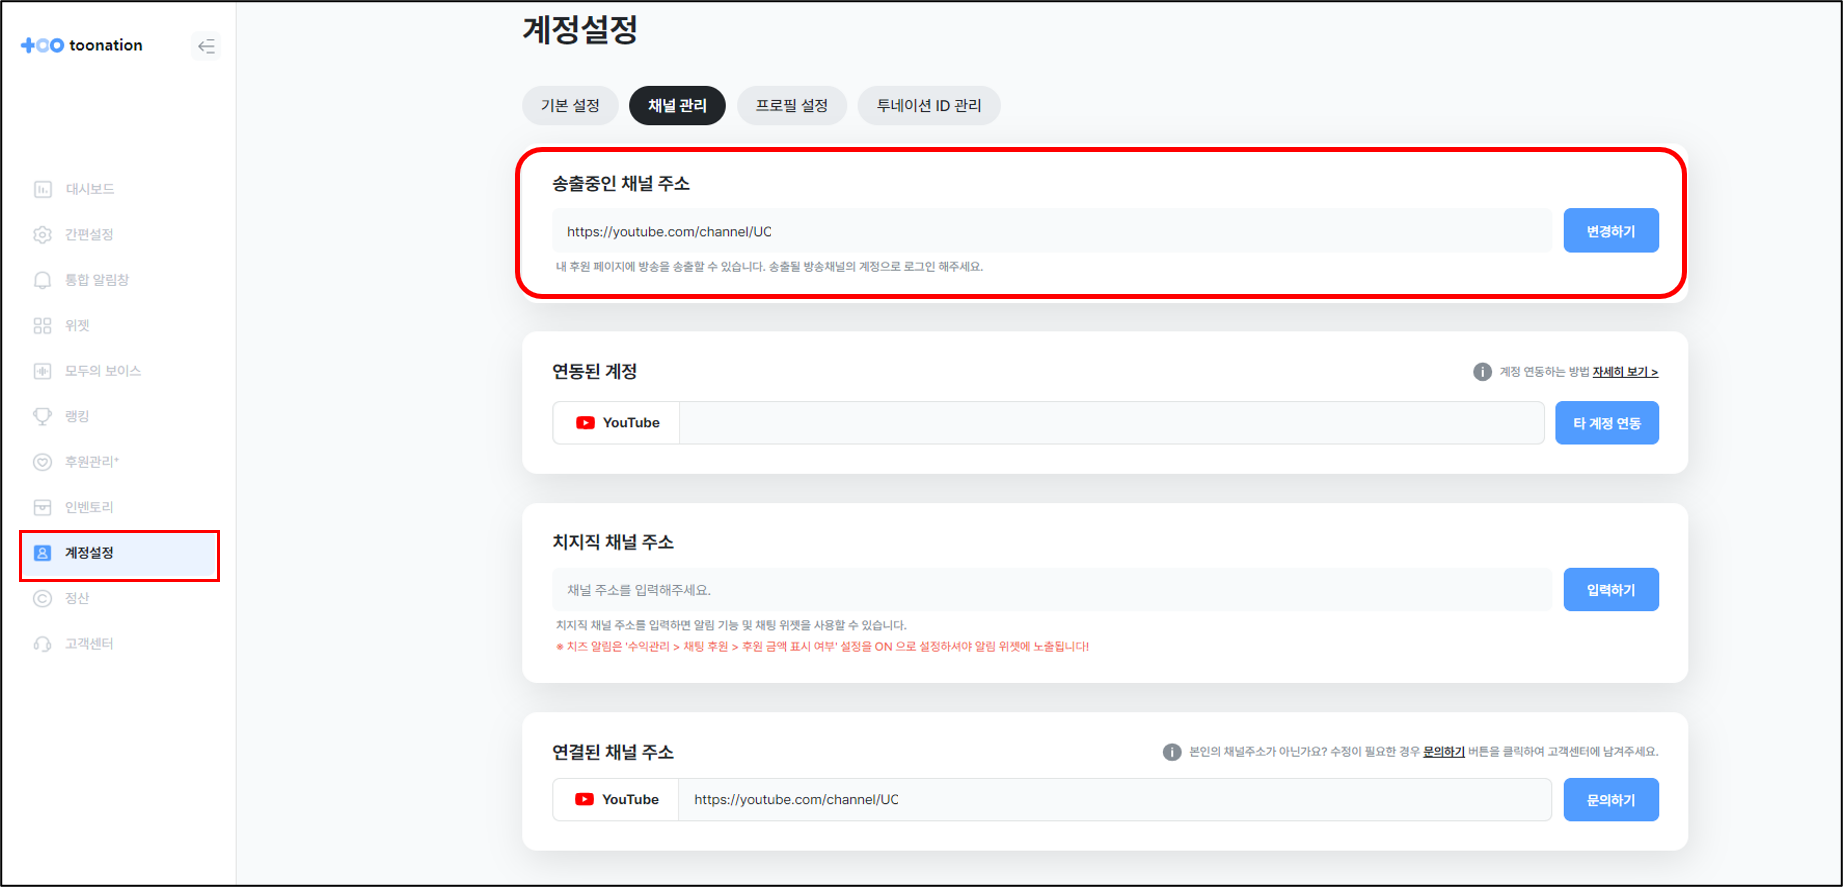The width and height of the screenshot is (1843, 887).
Task: Click the 연결된 채널 주소 heading
Action: coord(613,752)
